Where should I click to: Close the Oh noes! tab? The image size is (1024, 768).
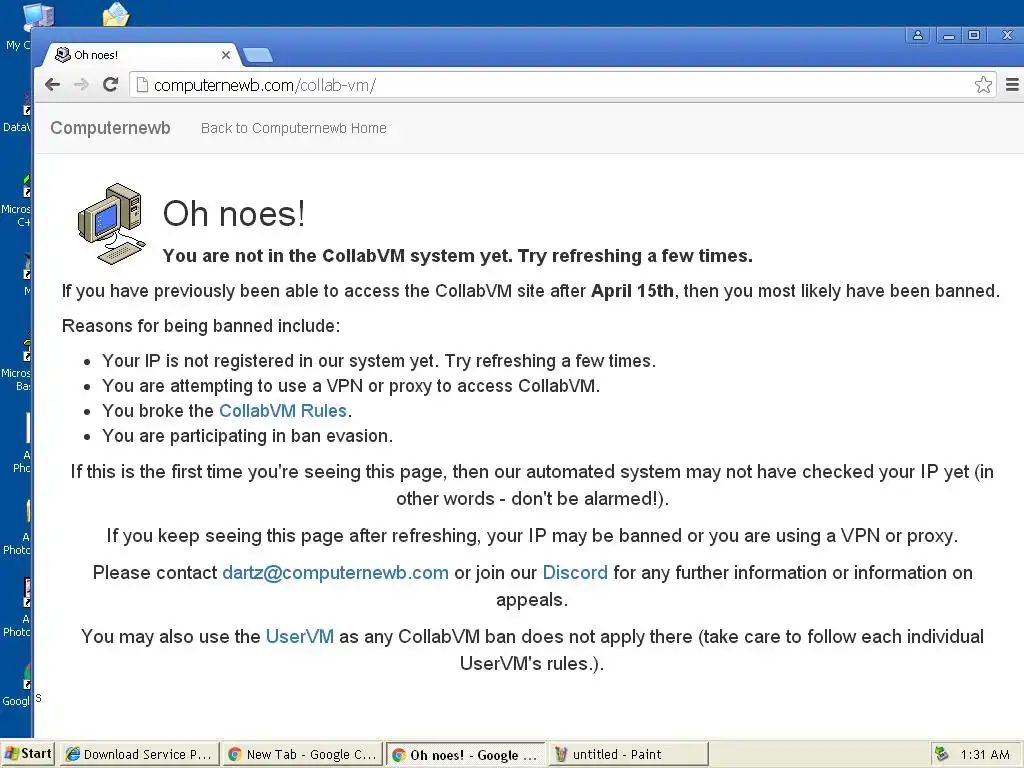(226, 55)
